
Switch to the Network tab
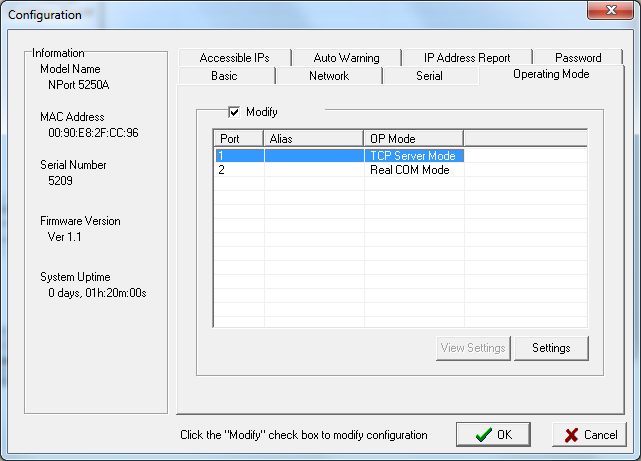coord(329,76)
